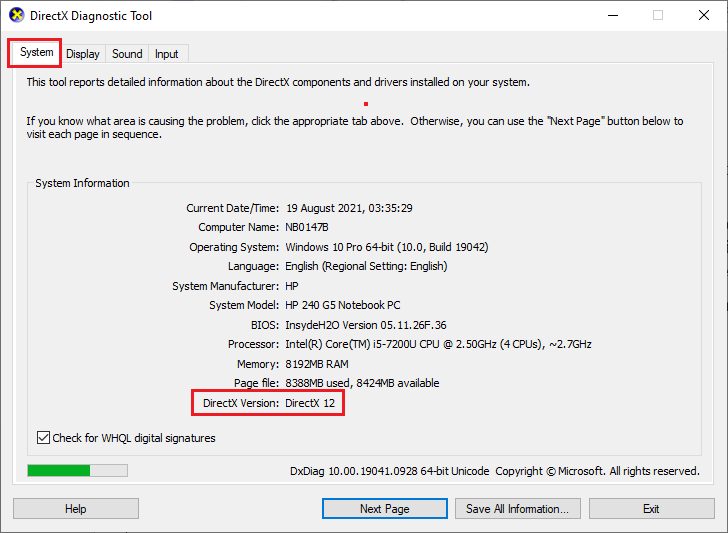The height and width of the screenshot is (533, 728).
Task: Click the 'Operating System:' label
Action: pyautogui.click(x=234, y=247)
